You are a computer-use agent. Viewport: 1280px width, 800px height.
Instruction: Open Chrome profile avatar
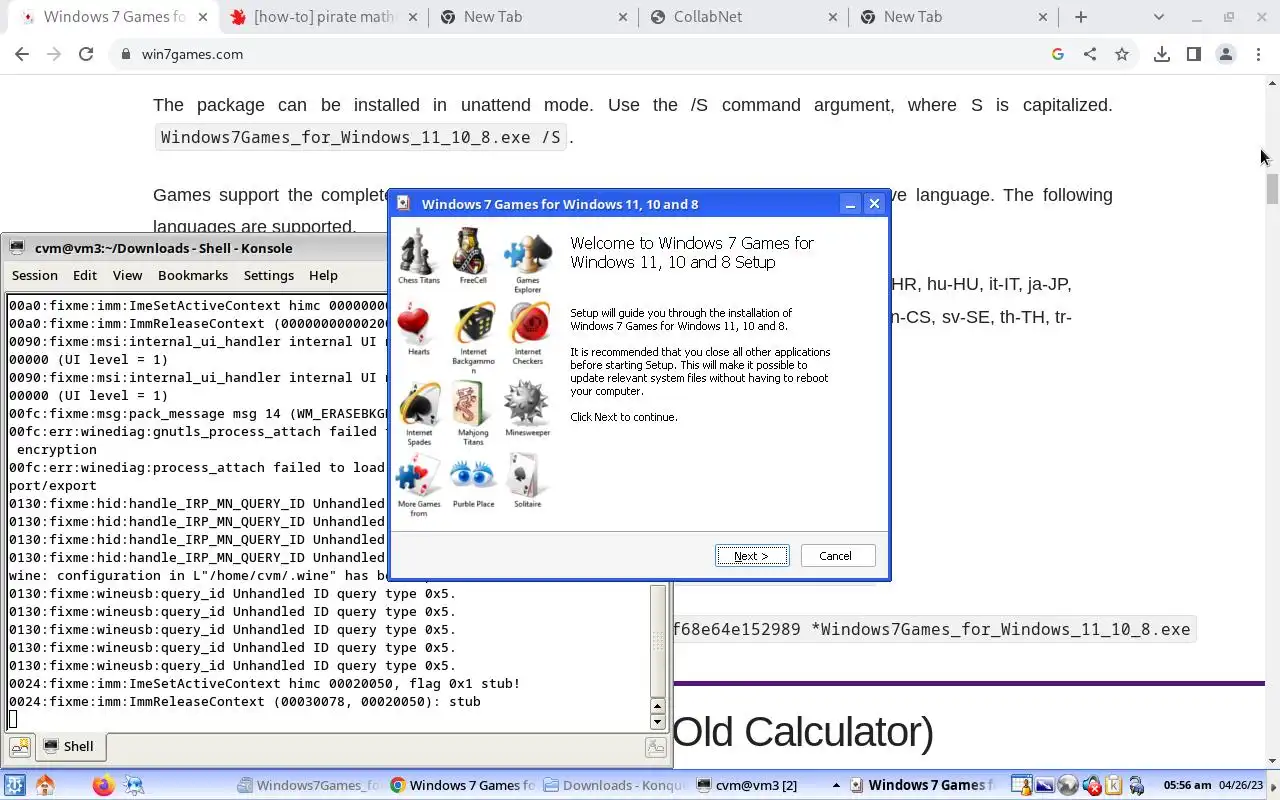(x=1226, y=54)
